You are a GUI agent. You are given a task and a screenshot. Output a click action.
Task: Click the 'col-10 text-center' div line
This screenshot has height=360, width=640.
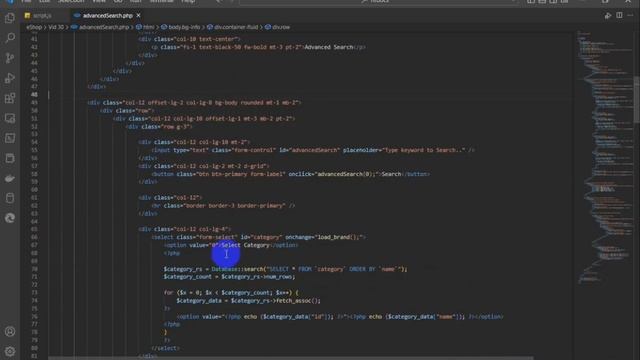189,39
